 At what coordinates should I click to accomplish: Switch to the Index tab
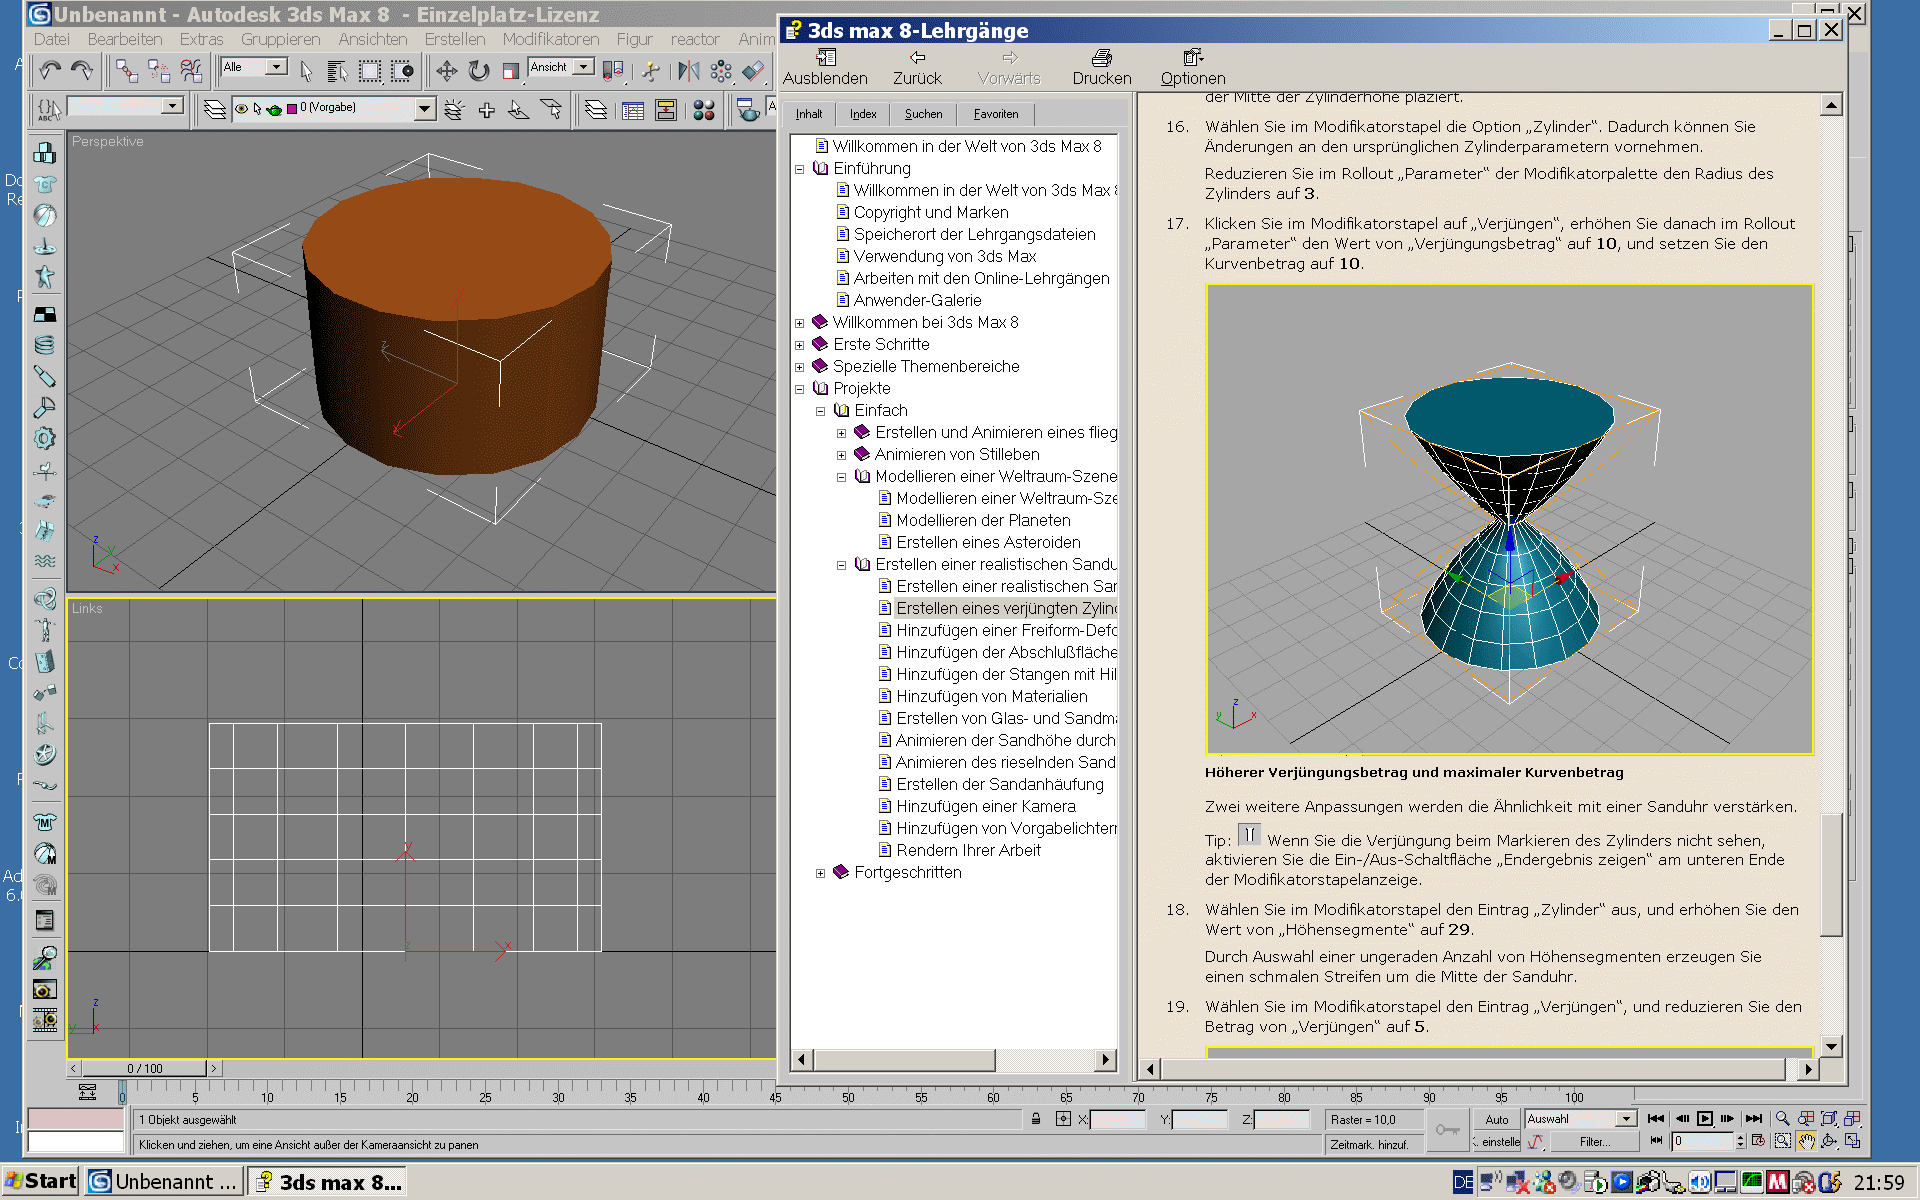pos(863,114)
